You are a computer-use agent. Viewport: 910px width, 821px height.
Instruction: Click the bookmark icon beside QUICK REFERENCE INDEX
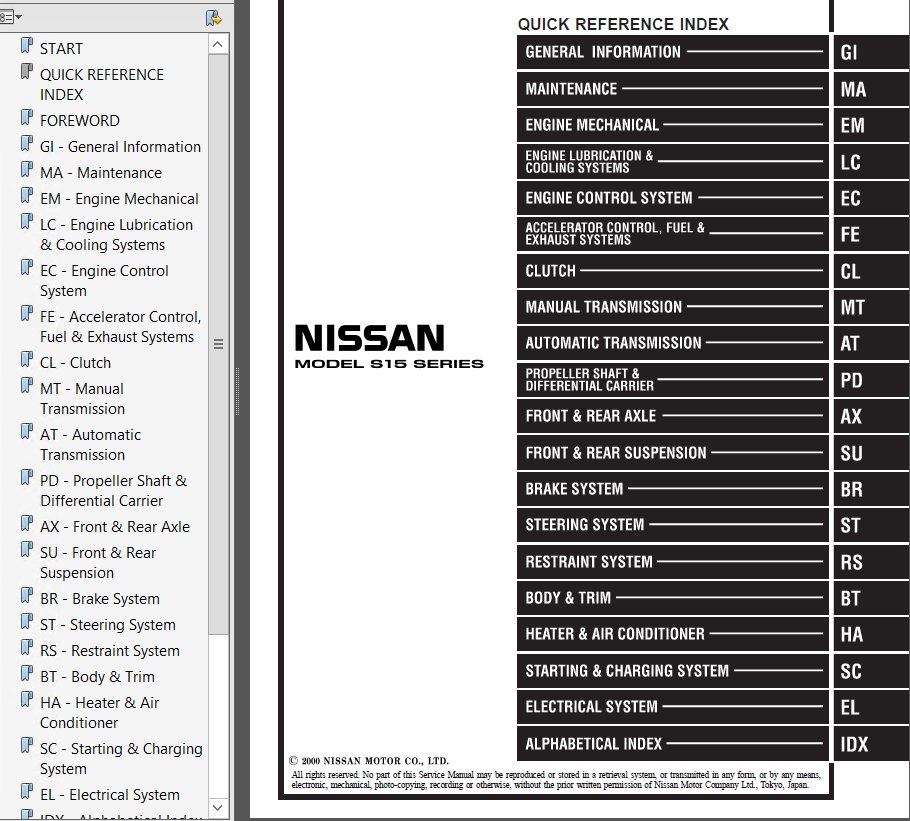coord(27,72)
